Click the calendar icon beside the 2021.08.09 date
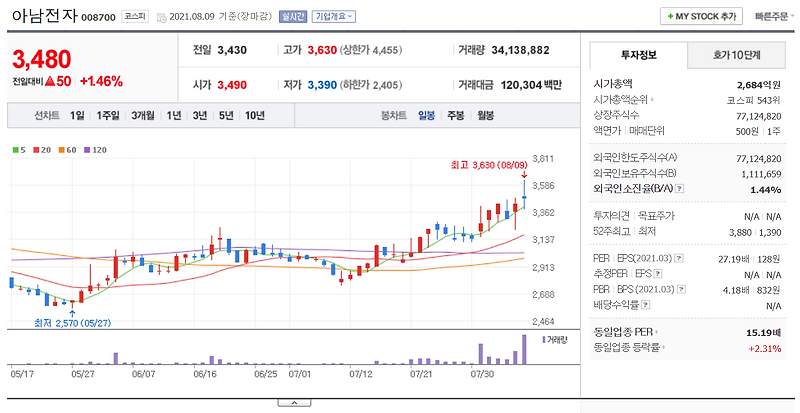This screenshot has height=413, width=800. coord(161,17)
